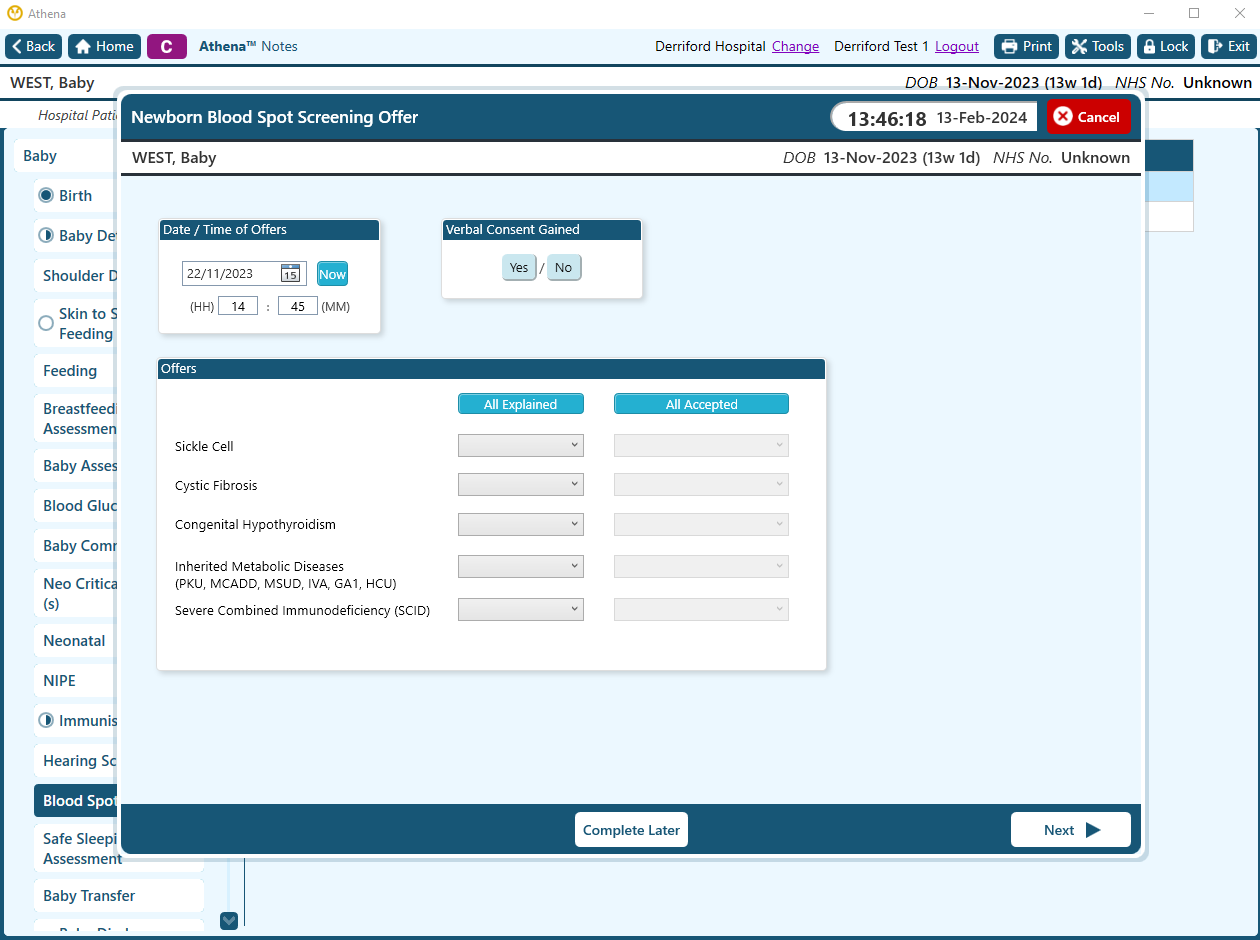Click the purple C button

coord(167,46)
